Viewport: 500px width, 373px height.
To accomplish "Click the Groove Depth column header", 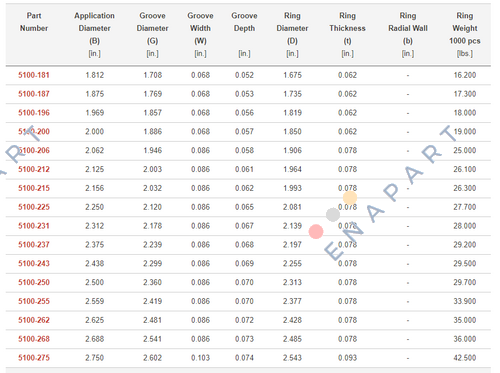I will pyautogui.click(x=244, y=34).
